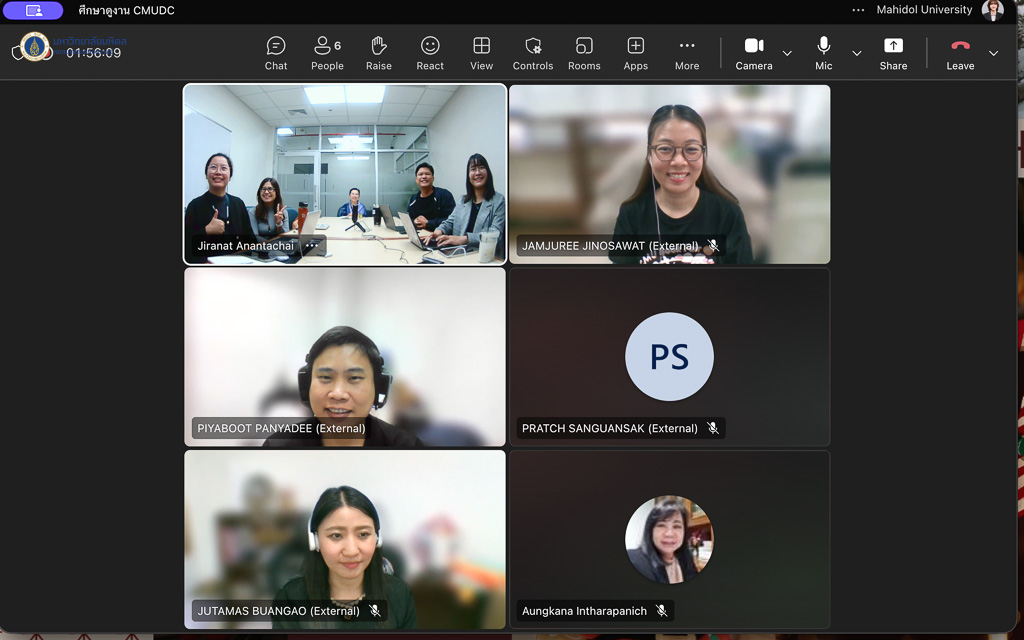This screenshot has width=1024, height=640.
Task: Open the More menu in toolbar
Action: point(687,53)
